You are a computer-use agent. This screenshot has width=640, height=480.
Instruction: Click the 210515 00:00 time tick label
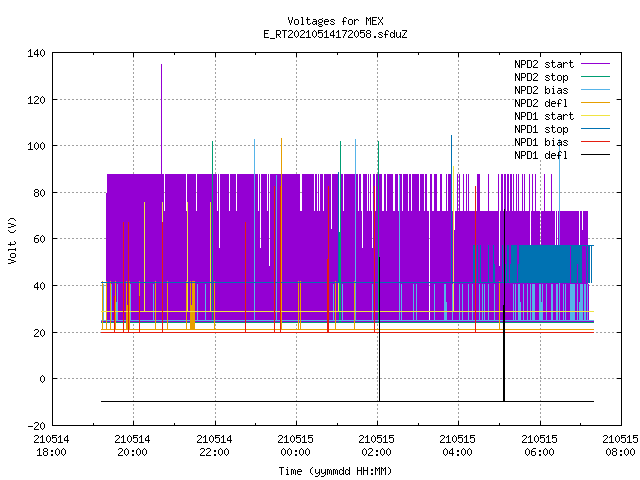tap(296, 446)
